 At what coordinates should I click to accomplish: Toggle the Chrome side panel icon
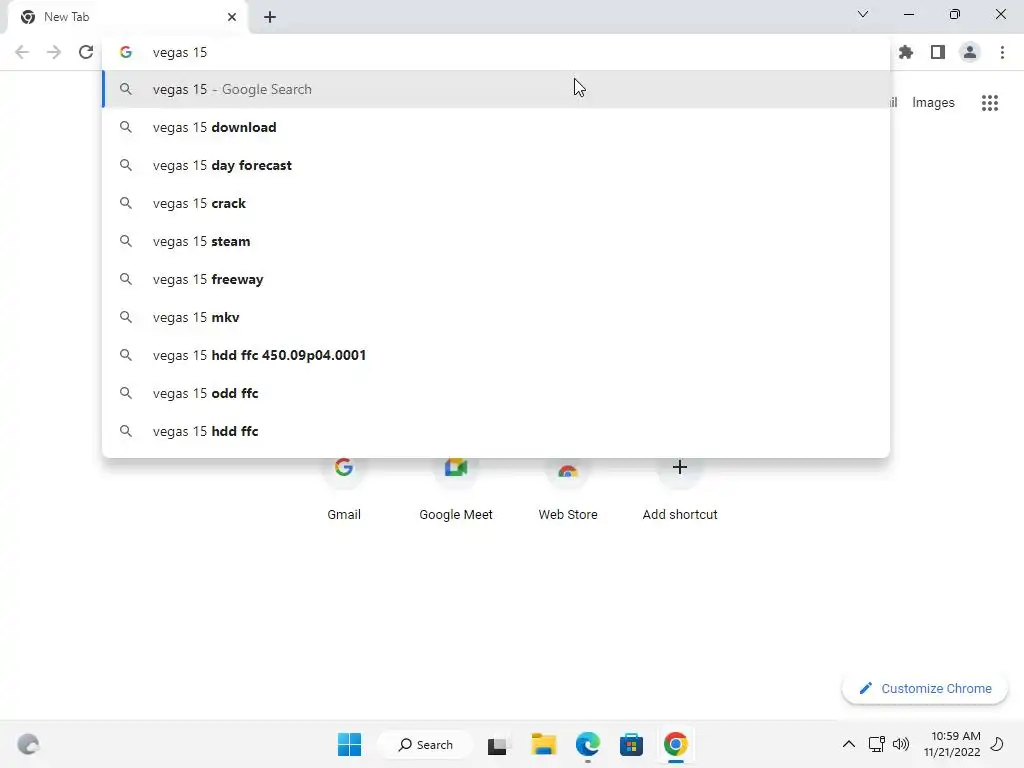[x=938, y=52]
